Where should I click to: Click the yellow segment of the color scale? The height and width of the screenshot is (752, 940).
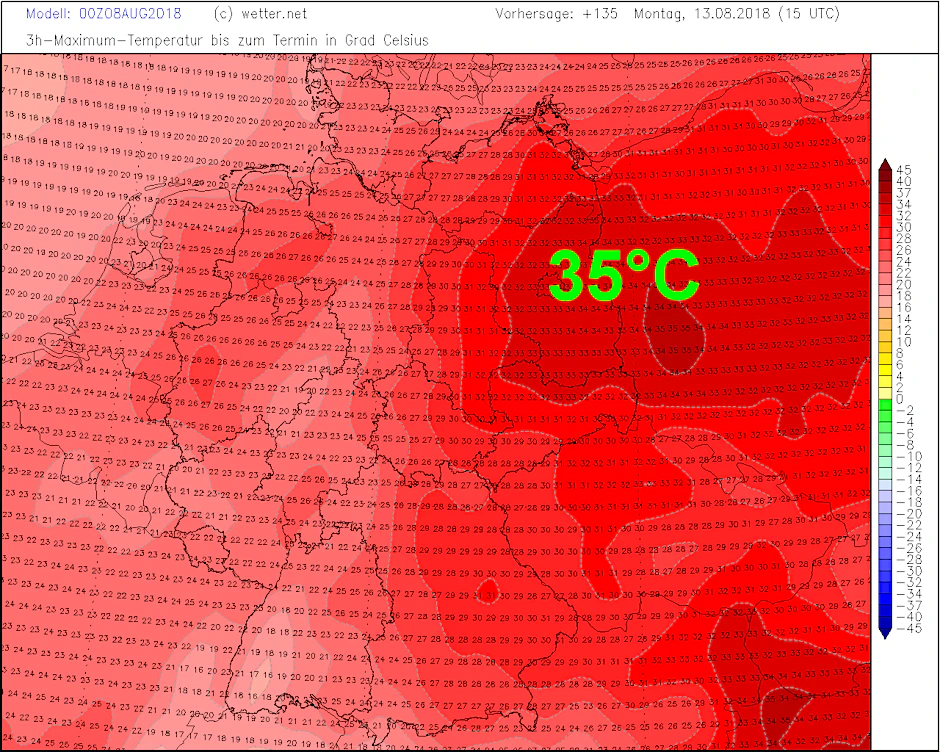885,371
